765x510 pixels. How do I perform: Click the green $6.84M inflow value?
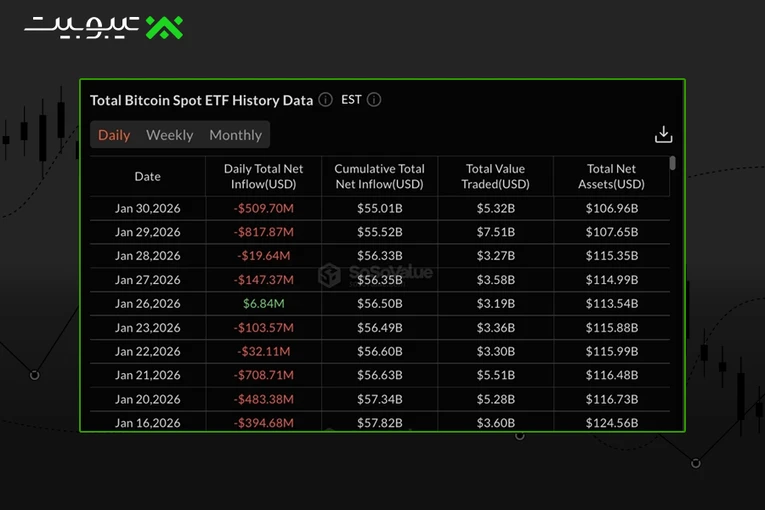(263, 304)
